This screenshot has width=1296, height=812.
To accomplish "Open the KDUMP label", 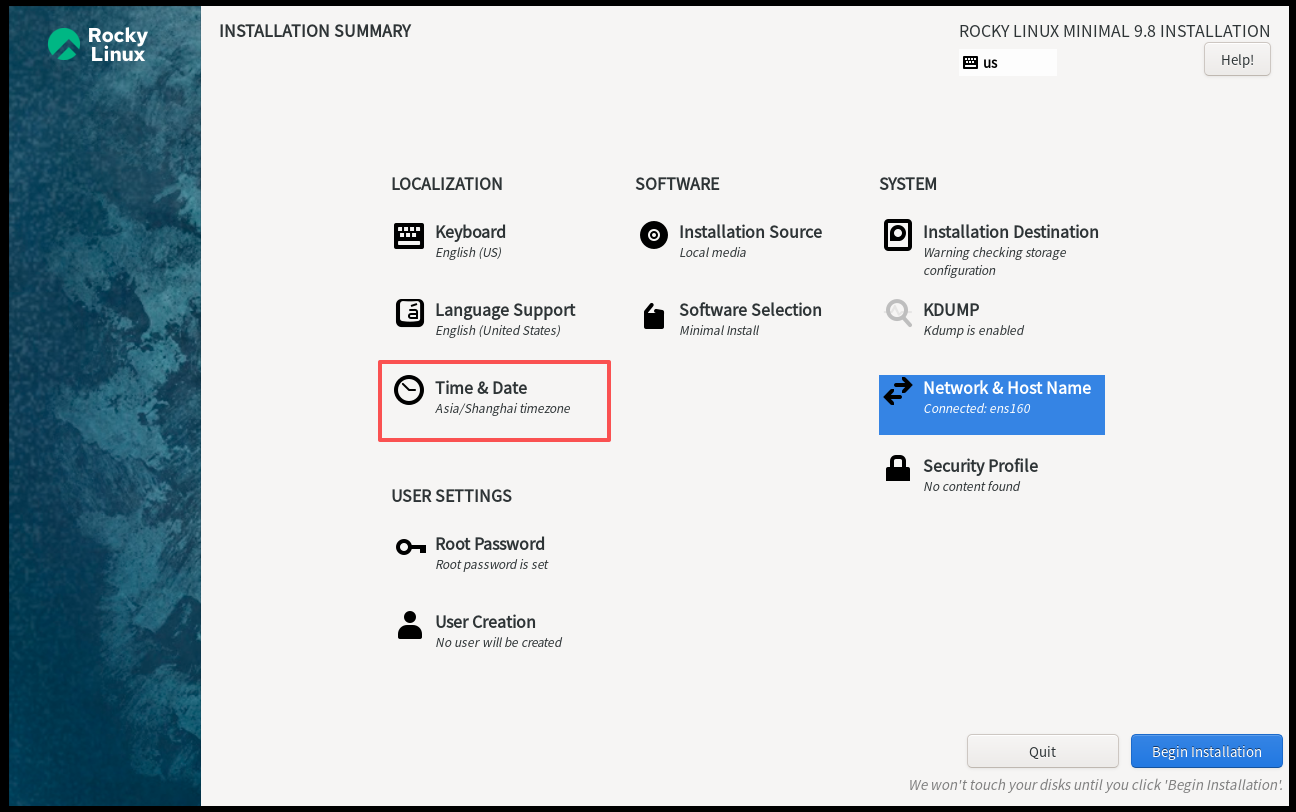I will (x=951, y=310).
